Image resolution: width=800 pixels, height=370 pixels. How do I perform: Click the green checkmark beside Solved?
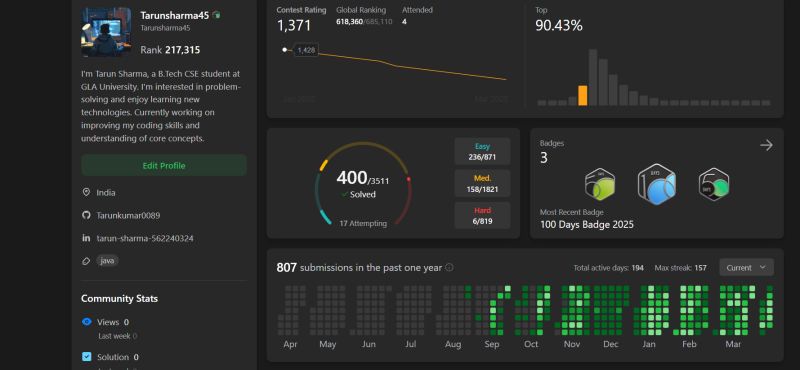345,194
